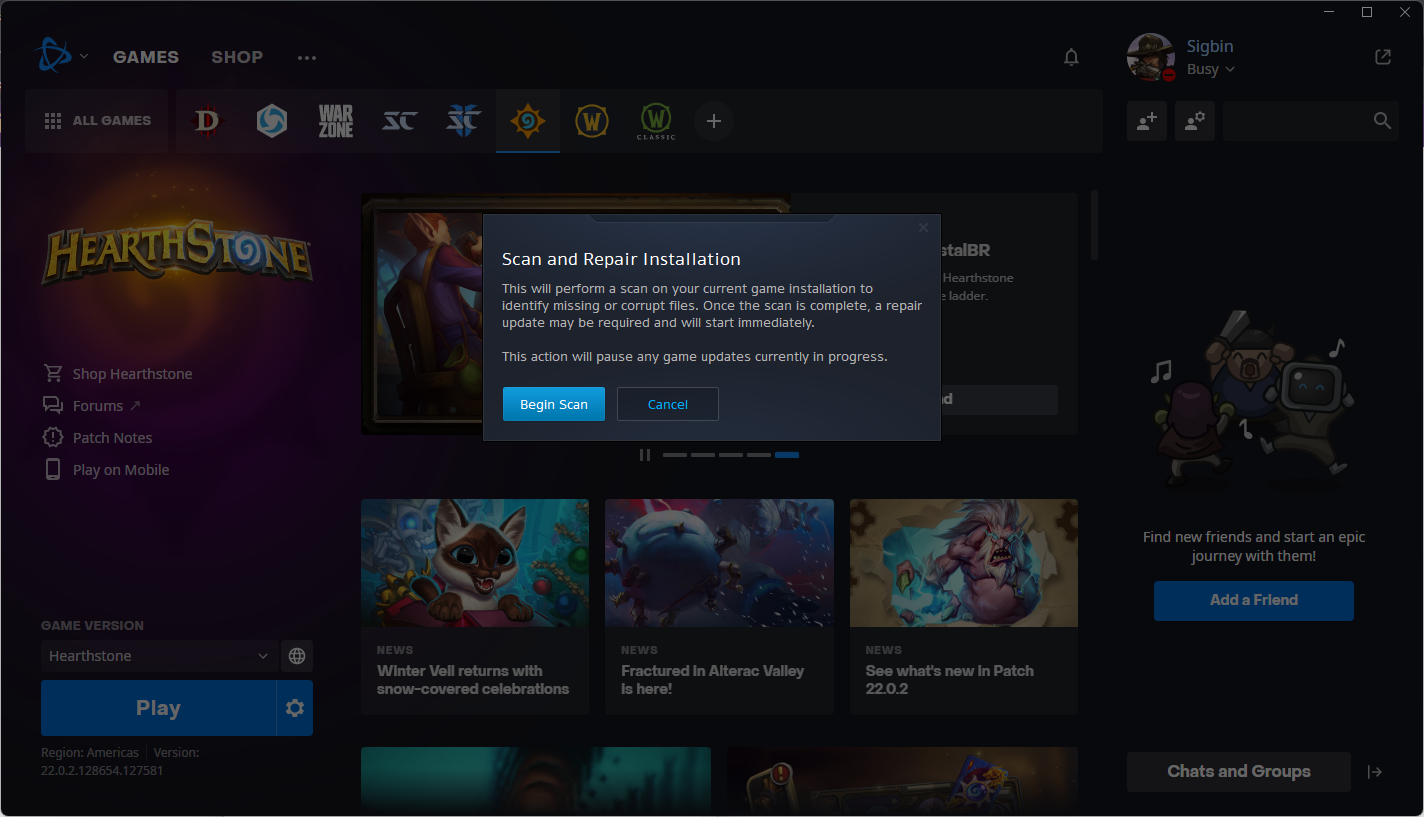Screen dimensions: 1424x817
Task: Click the Patch Notes exclamation icon
Action: coord(53,437)
